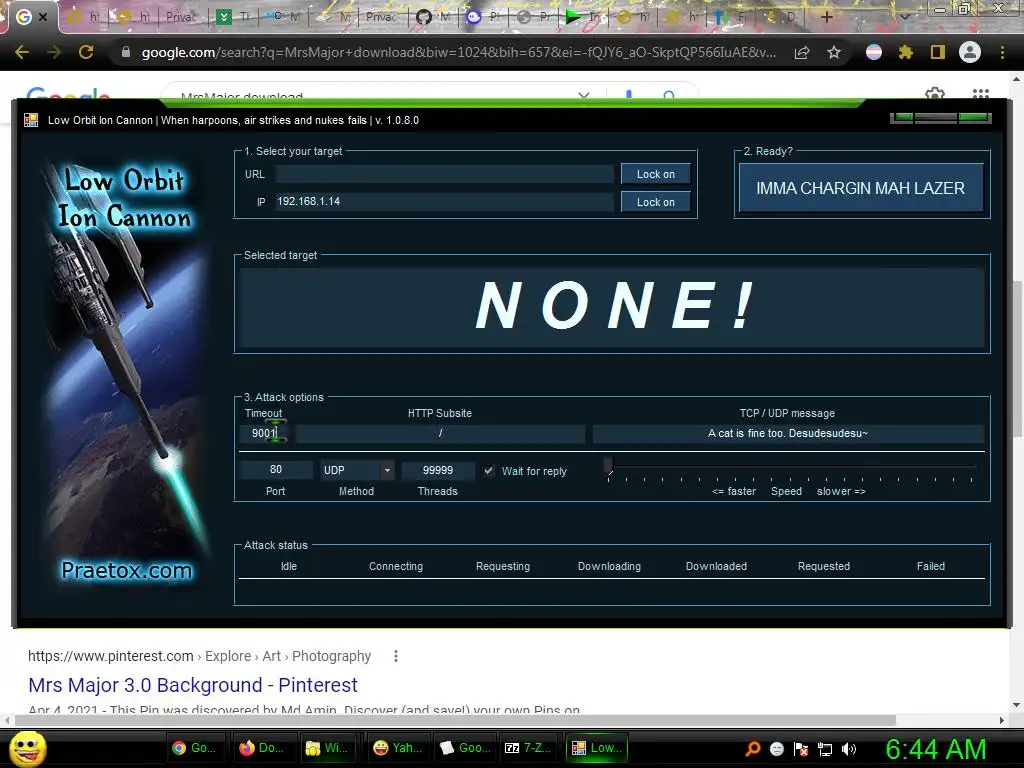Click the Chrome address bar URL

click(x=458, y=52)
